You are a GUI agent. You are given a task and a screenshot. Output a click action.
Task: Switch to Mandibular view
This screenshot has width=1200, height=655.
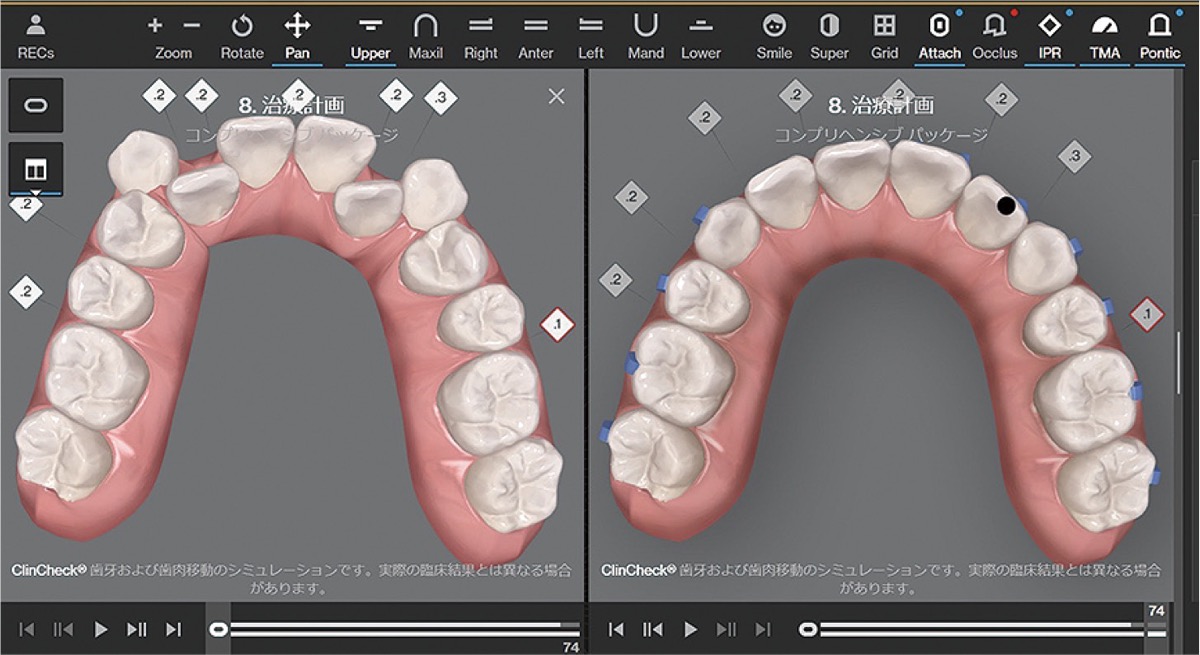pyautogui.click(x=646, y=35)
